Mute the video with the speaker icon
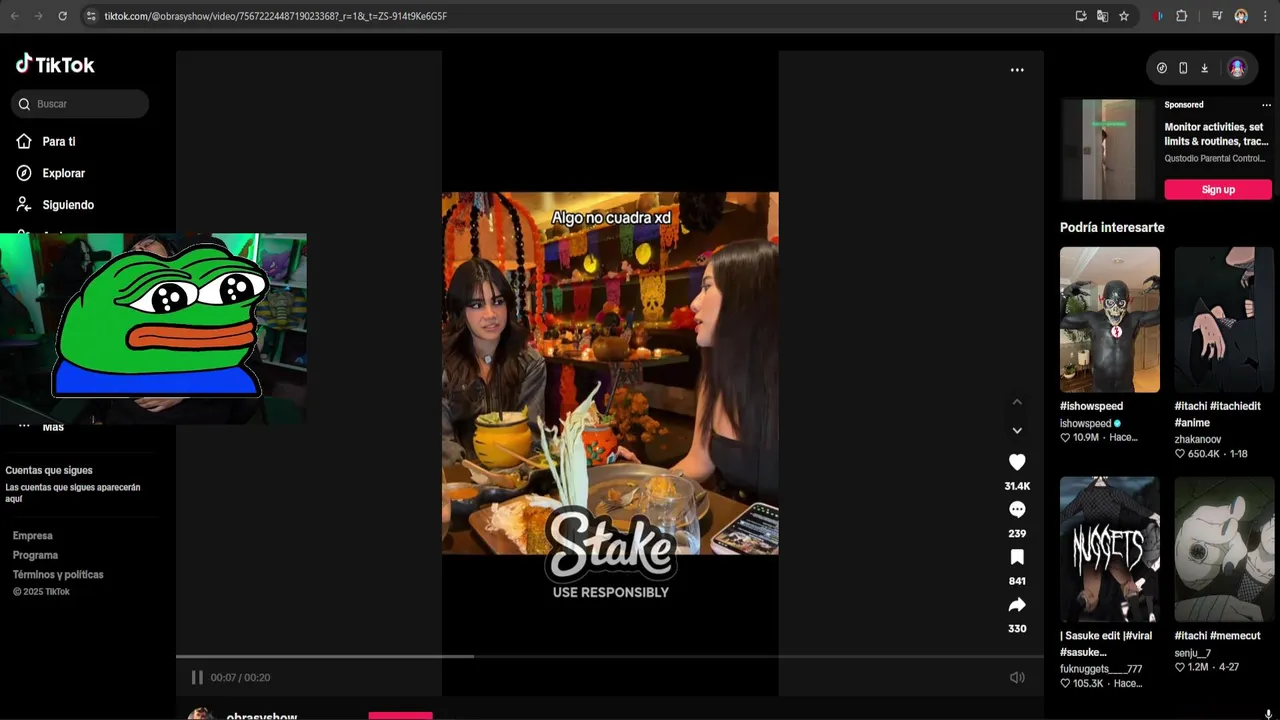Image resolution: width=1280 pixels, height=720 pixels. pos(1017,677)
